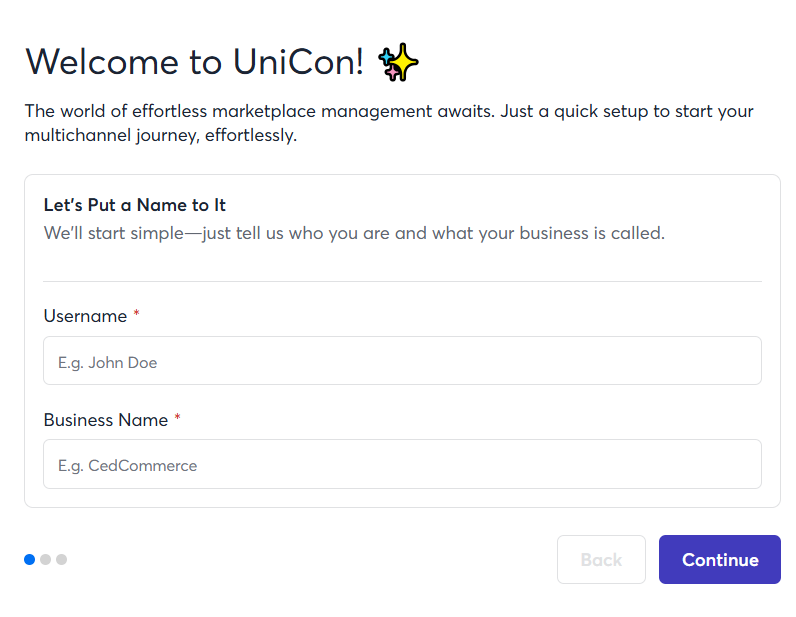Click the 'E.g. John Doe' placeholder text
This screenshot has width=796, height=617.
(108, 363)
